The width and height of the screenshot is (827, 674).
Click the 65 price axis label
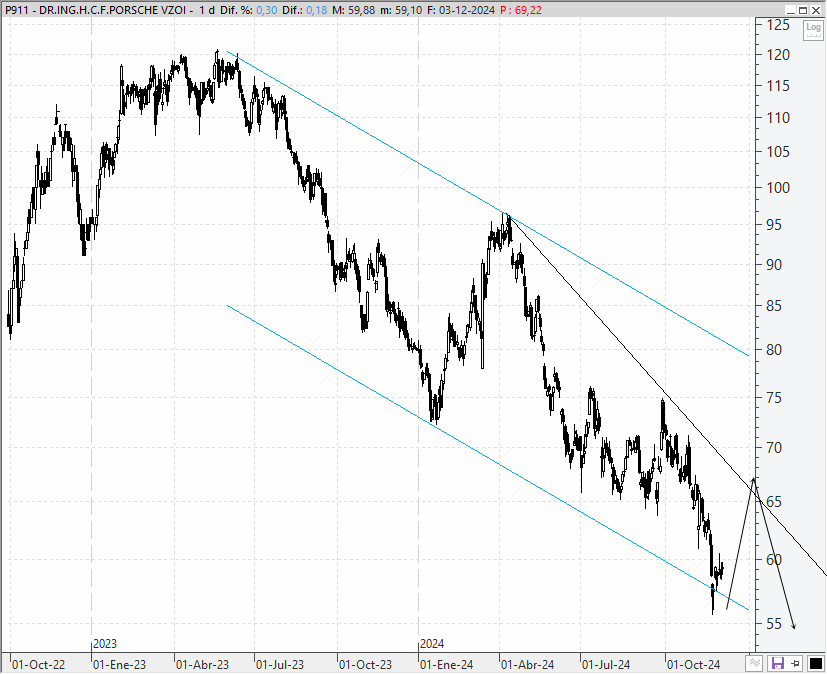pos(774,502)
